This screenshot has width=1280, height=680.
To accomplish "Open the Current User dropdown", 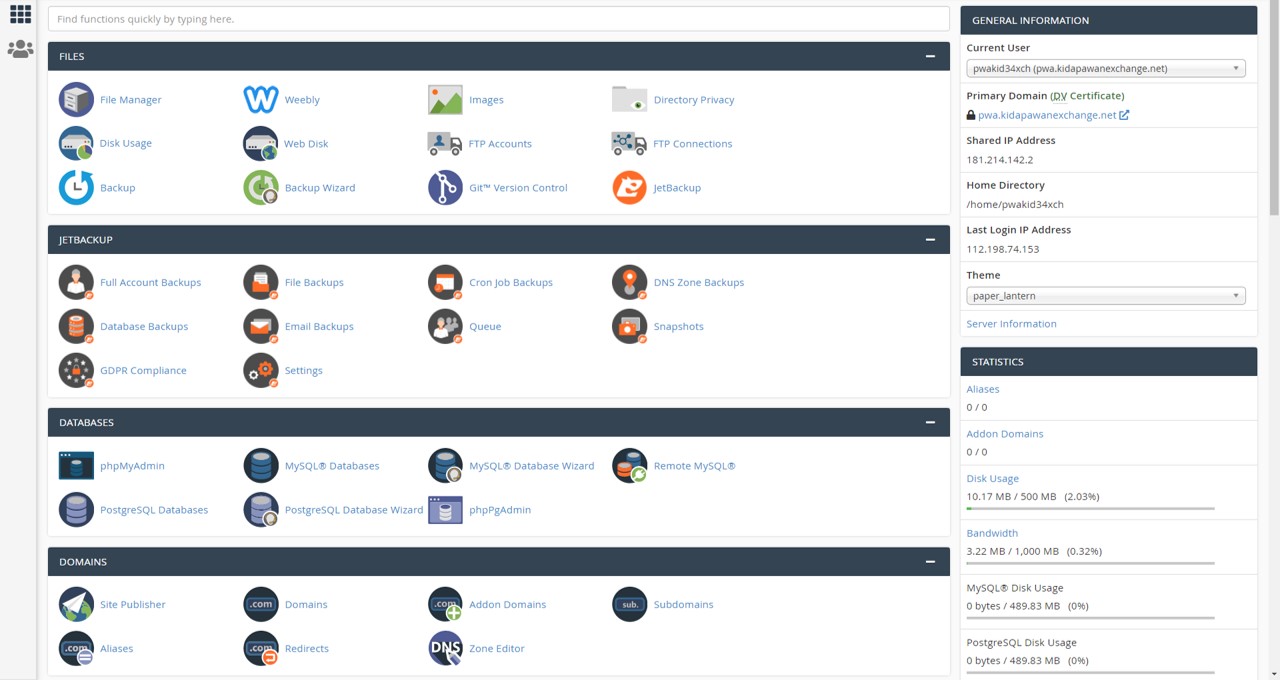I will [1106, 69].
